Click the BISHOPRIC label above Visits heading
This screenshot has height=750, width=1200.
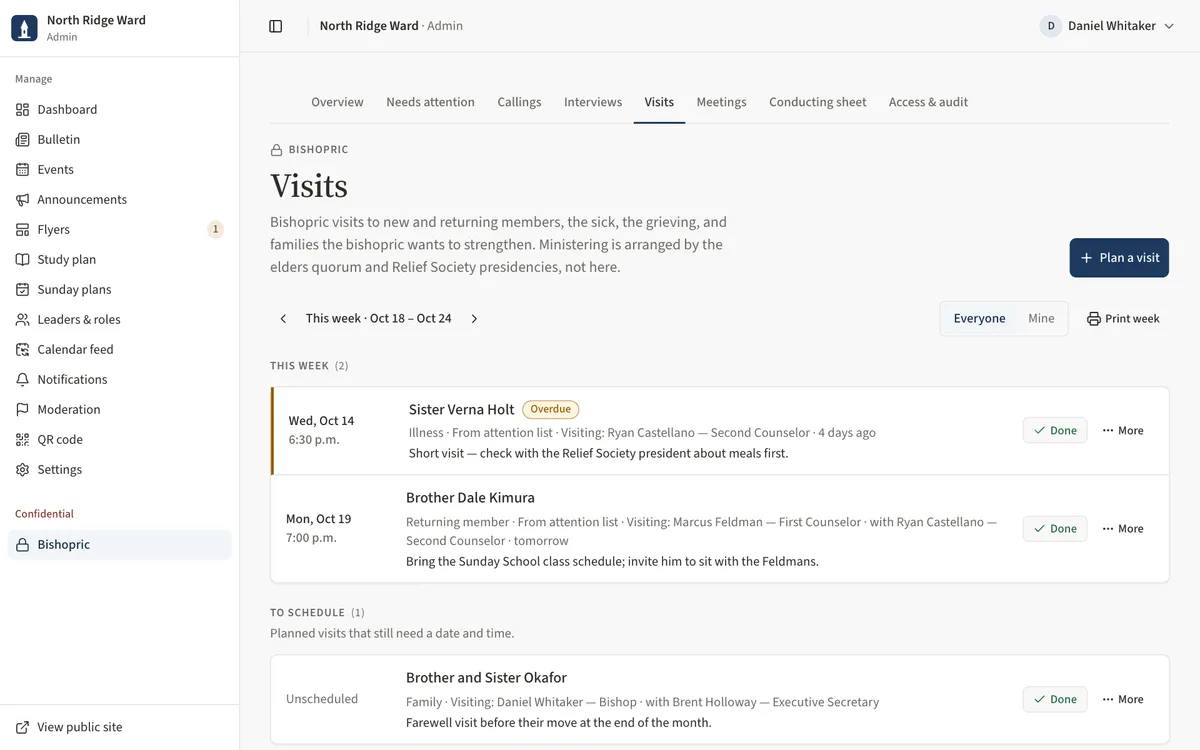click(318, 150)
